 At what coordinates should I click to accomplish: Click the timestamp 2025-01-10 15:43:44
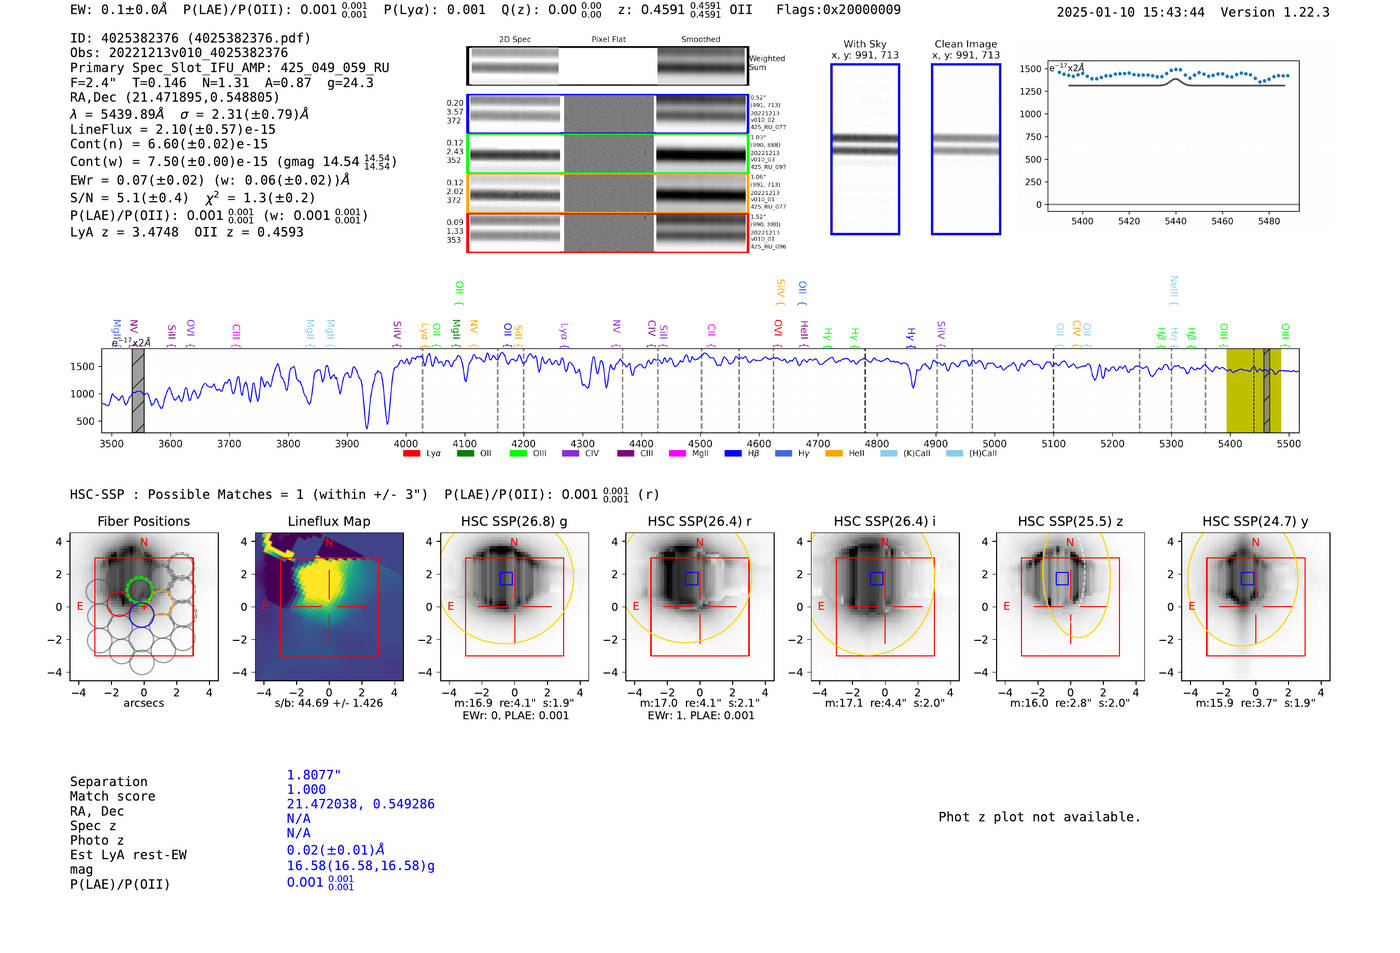coord(1131,12)
